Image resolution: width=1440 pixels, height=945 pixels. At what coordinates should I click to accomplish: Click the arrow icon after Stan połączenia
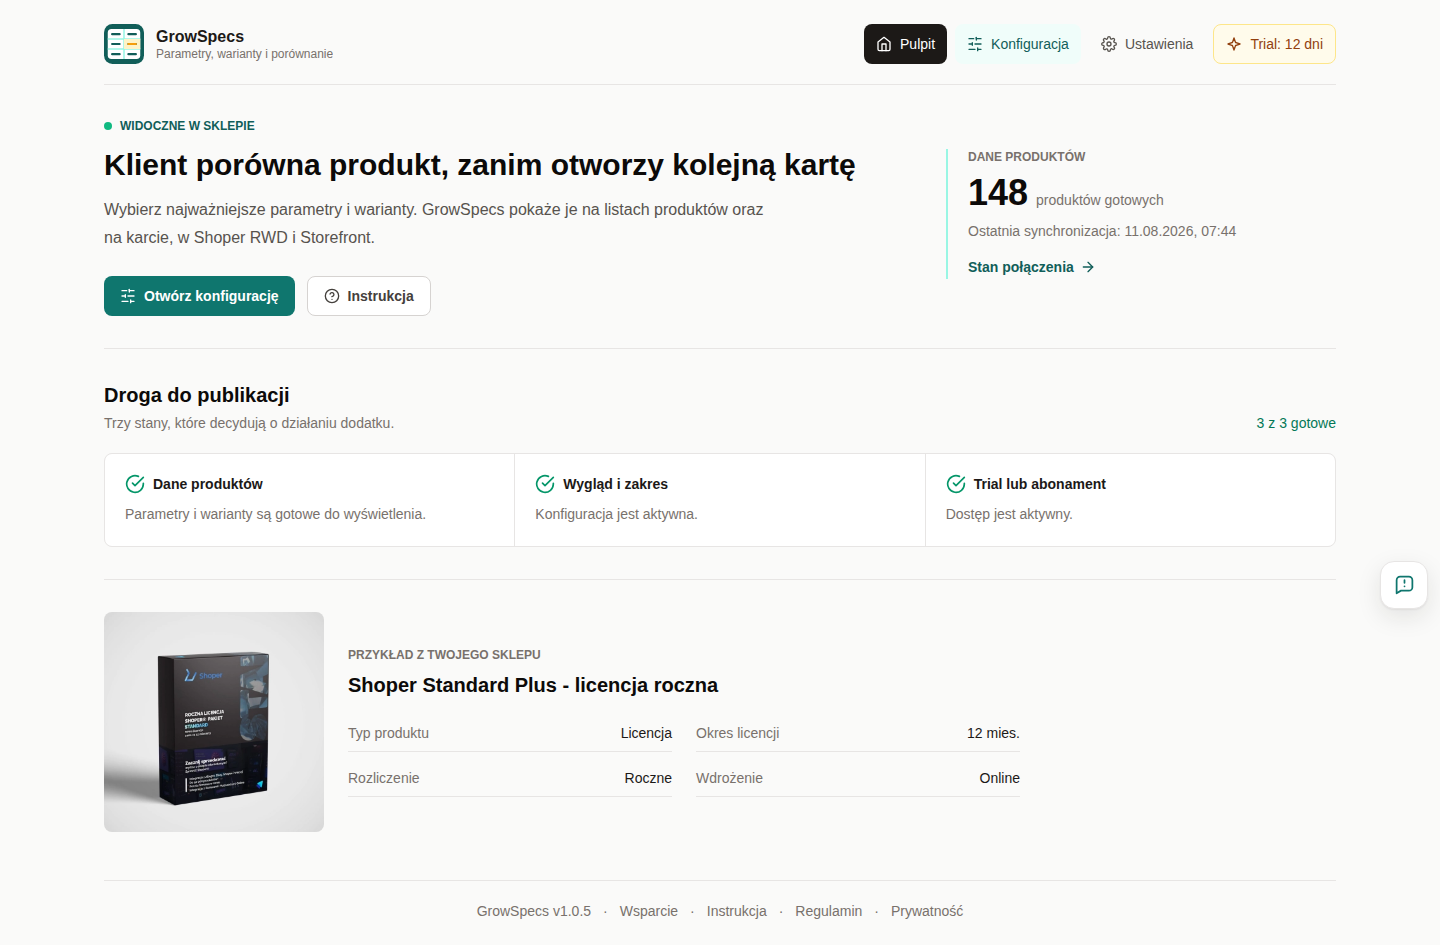pyautogui.click(x=1088, y=267)
